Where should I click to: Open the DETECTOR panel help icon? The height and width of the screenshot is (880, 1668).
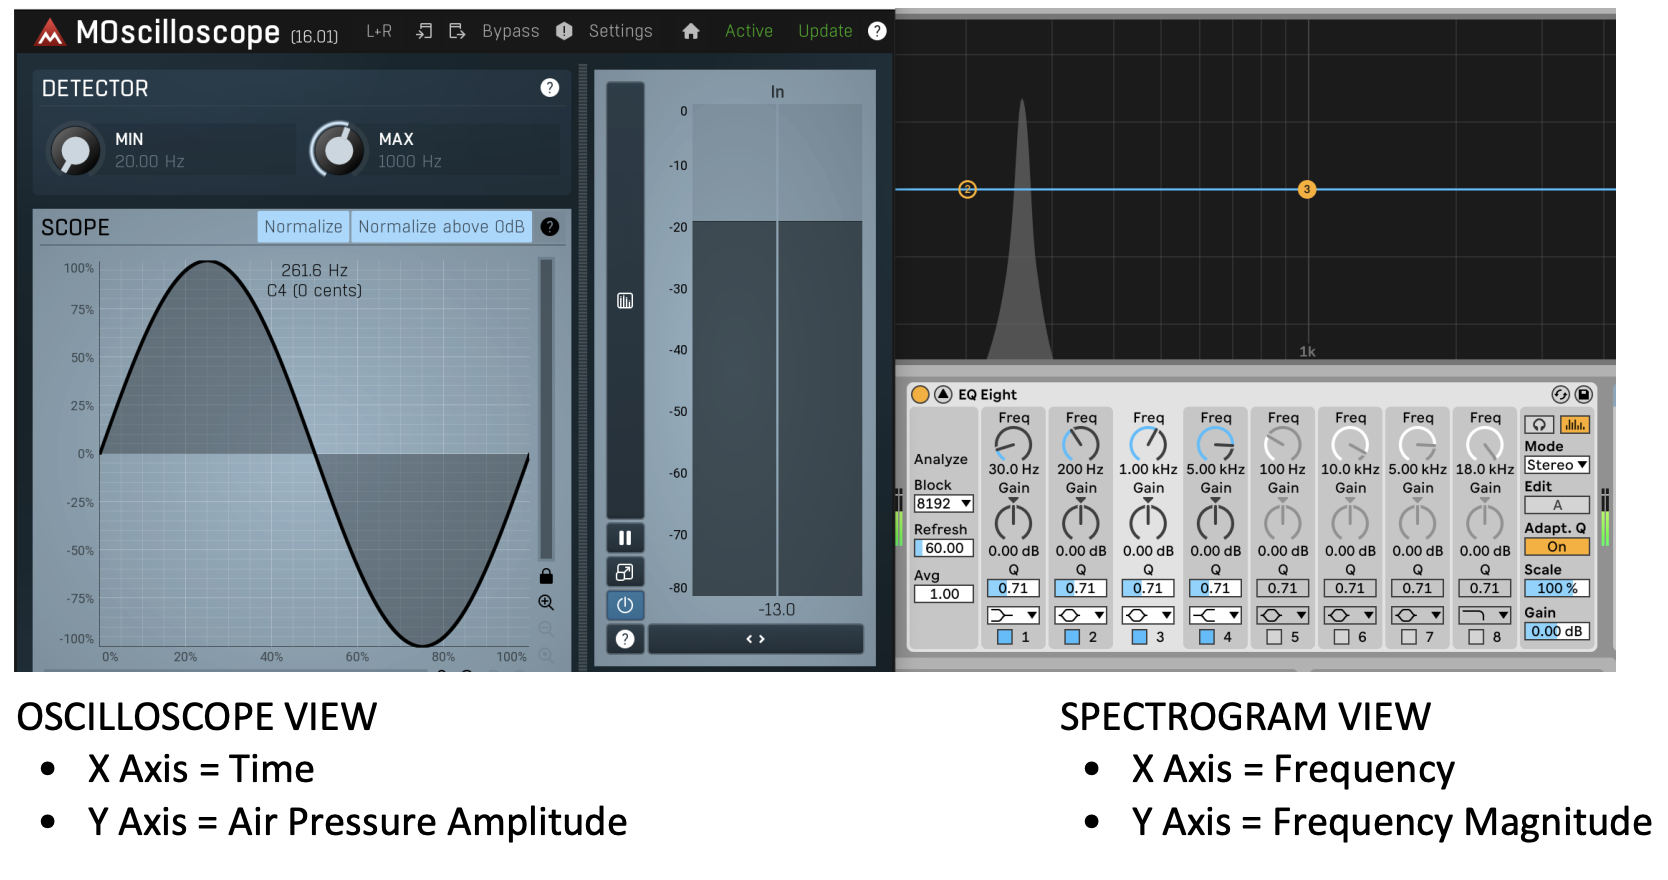pyautogui.click(x=550, y=88)
